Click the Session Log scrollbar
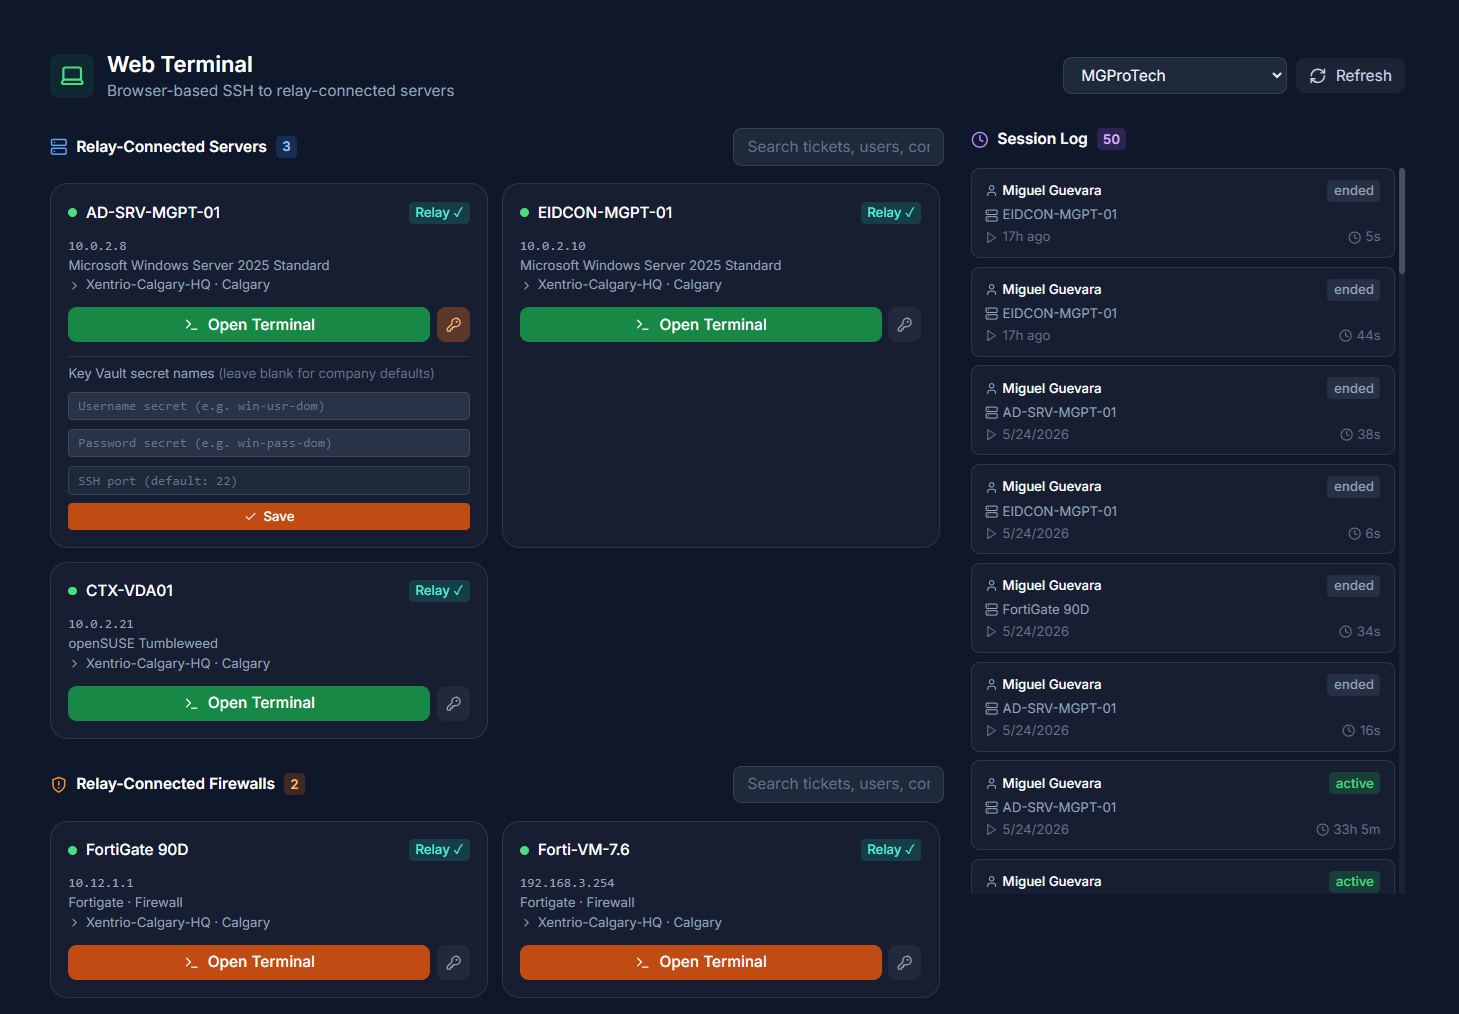 coord(1402,222)
